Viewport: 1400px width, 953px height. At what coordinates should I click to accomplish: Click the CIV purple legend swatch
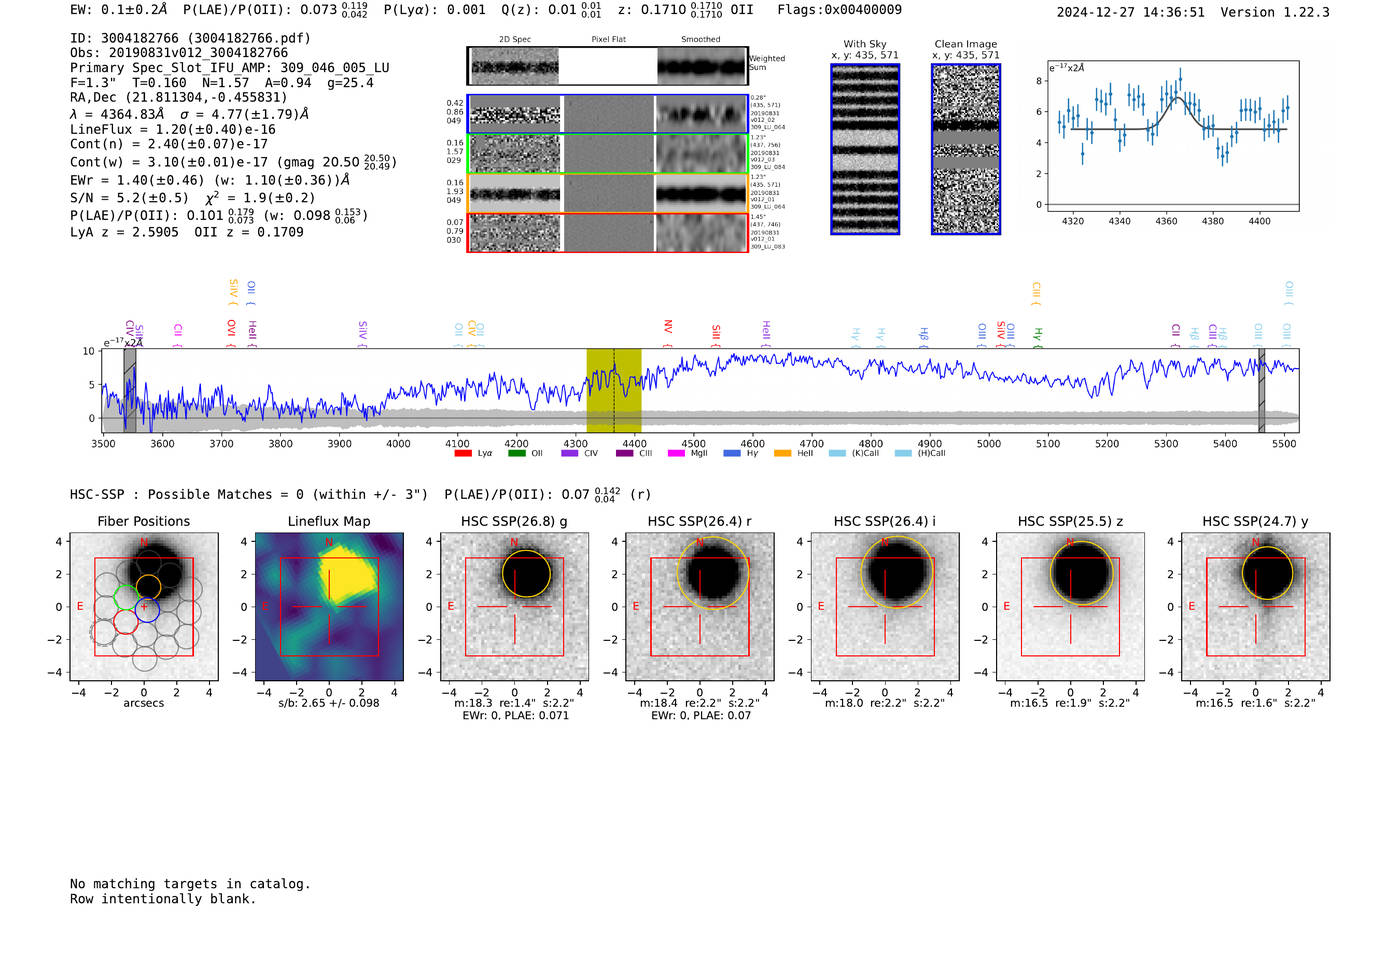pos(570,453)
